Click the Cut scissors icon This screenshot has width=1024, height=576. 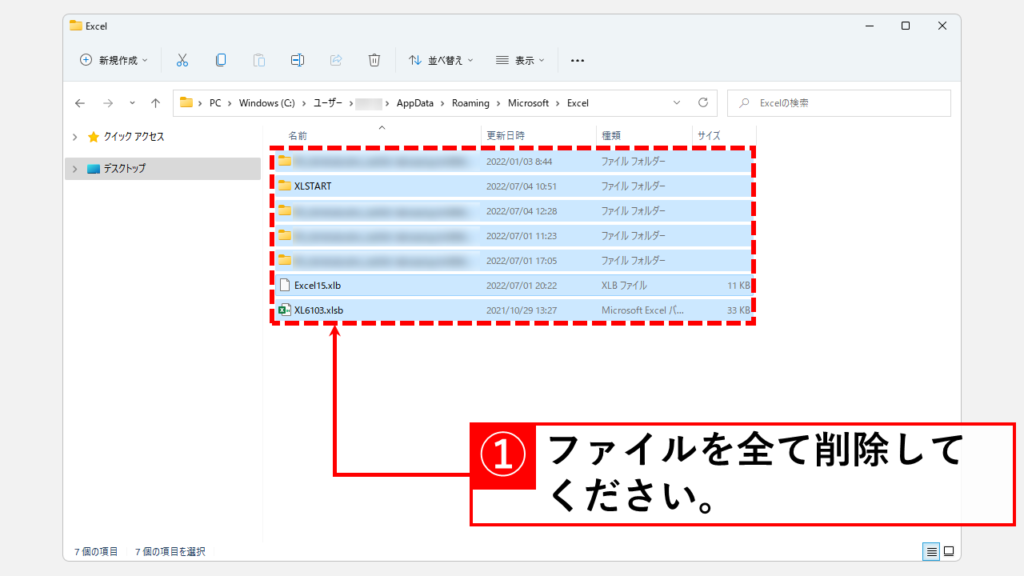tap(182, 60)
